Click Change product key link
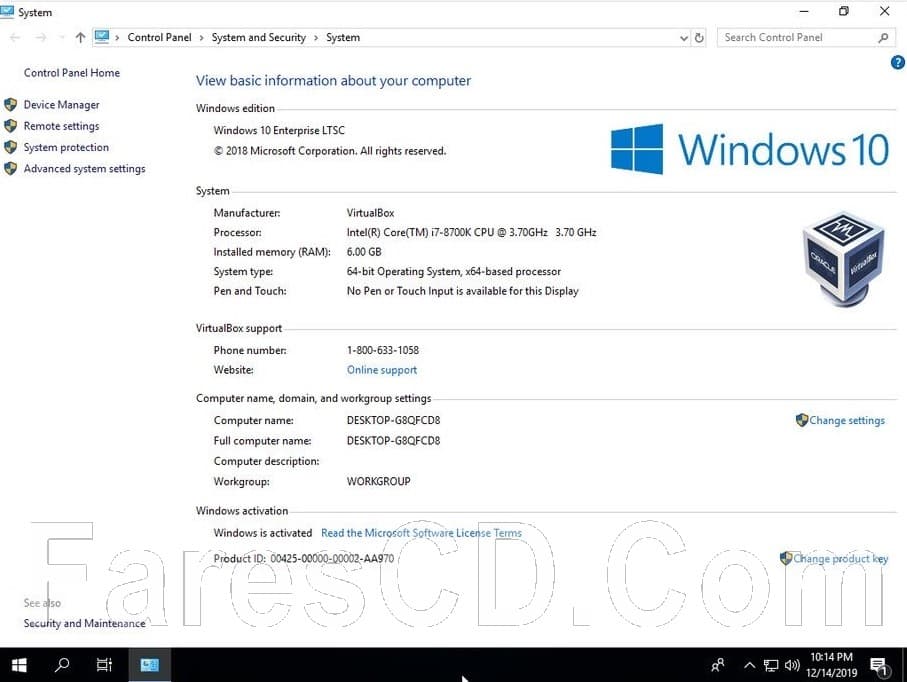This screenshot has height=682, width=907. pos(840,559)
